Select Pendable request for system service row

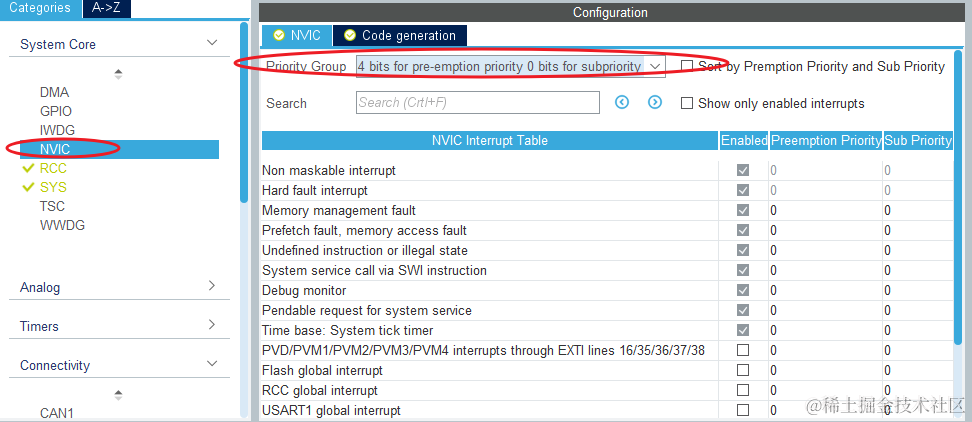coord(608,310)
